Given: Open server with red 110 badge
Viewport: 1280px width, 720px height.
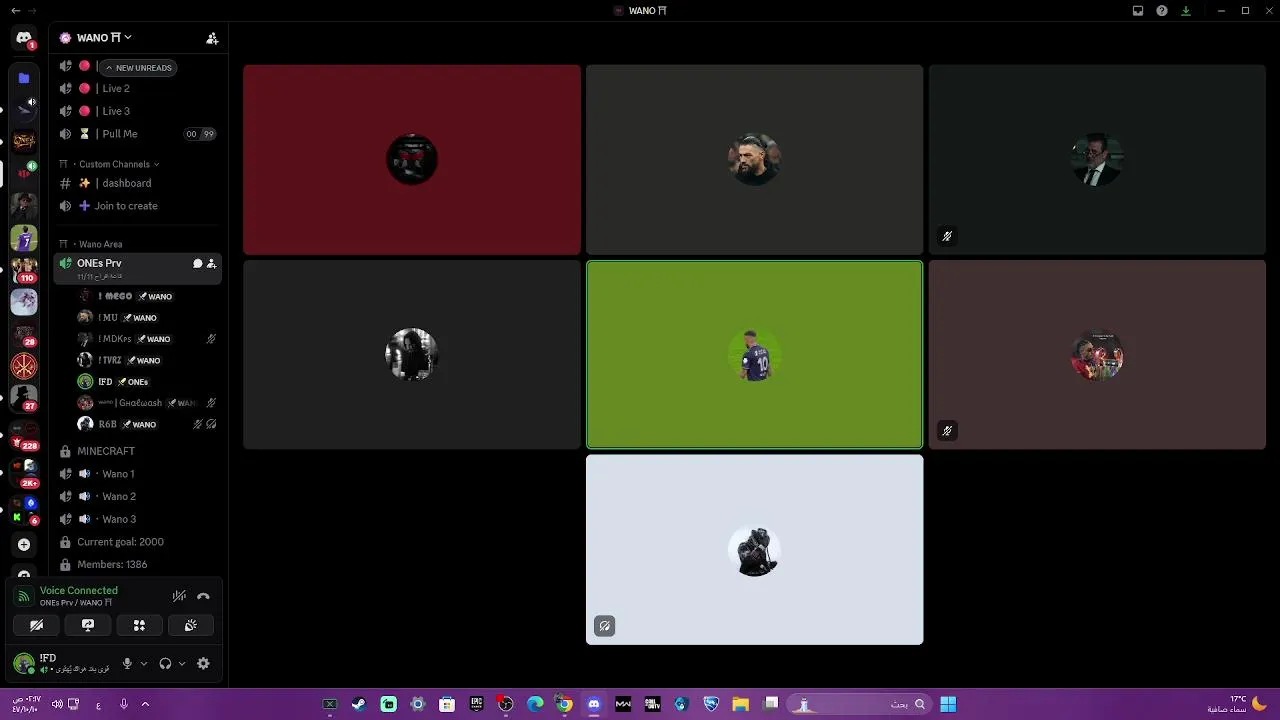Looking at the screenshot, I should [24, 270].
